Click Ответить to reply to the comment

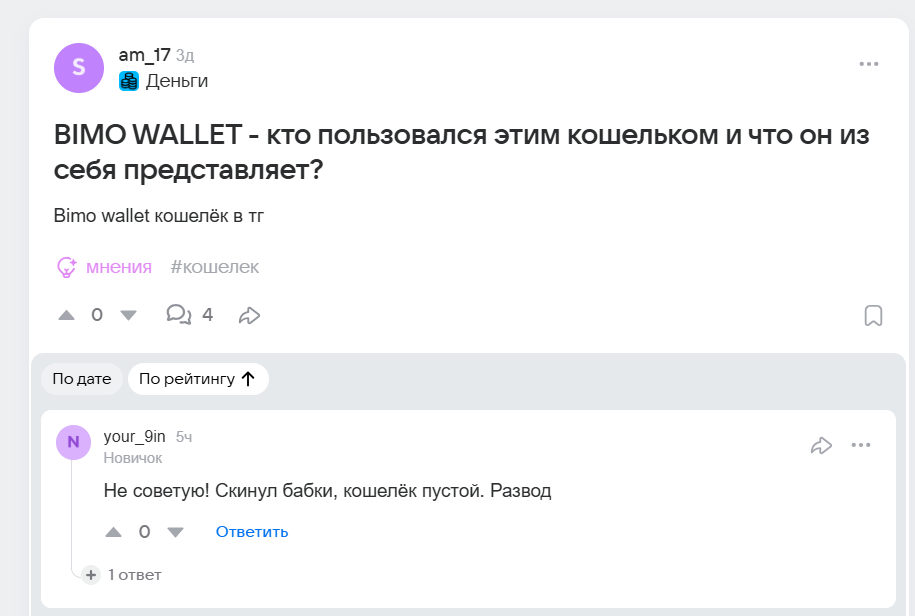click(x=252, y=532)
